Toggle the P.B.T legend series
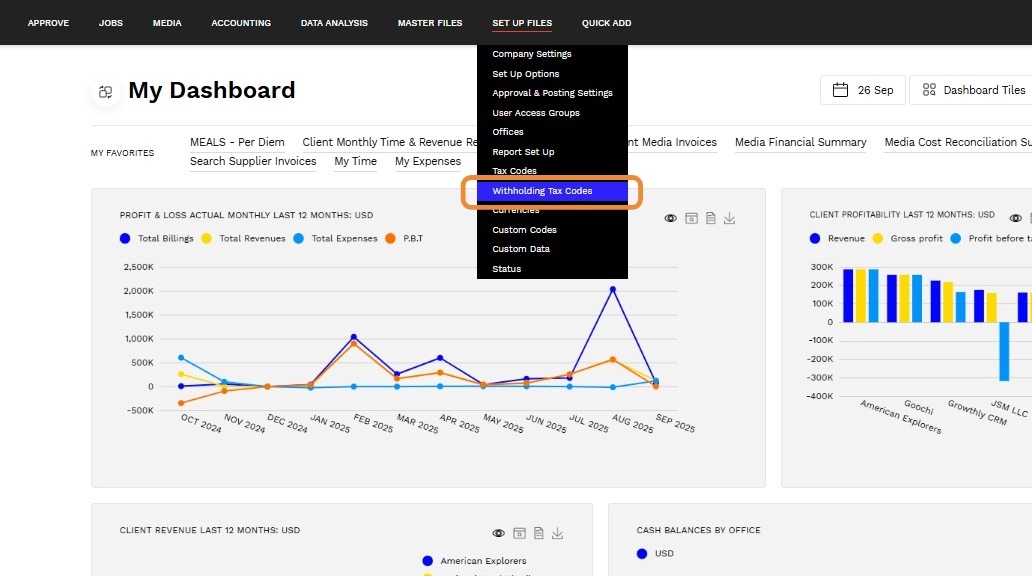 [x=404, y=238]
